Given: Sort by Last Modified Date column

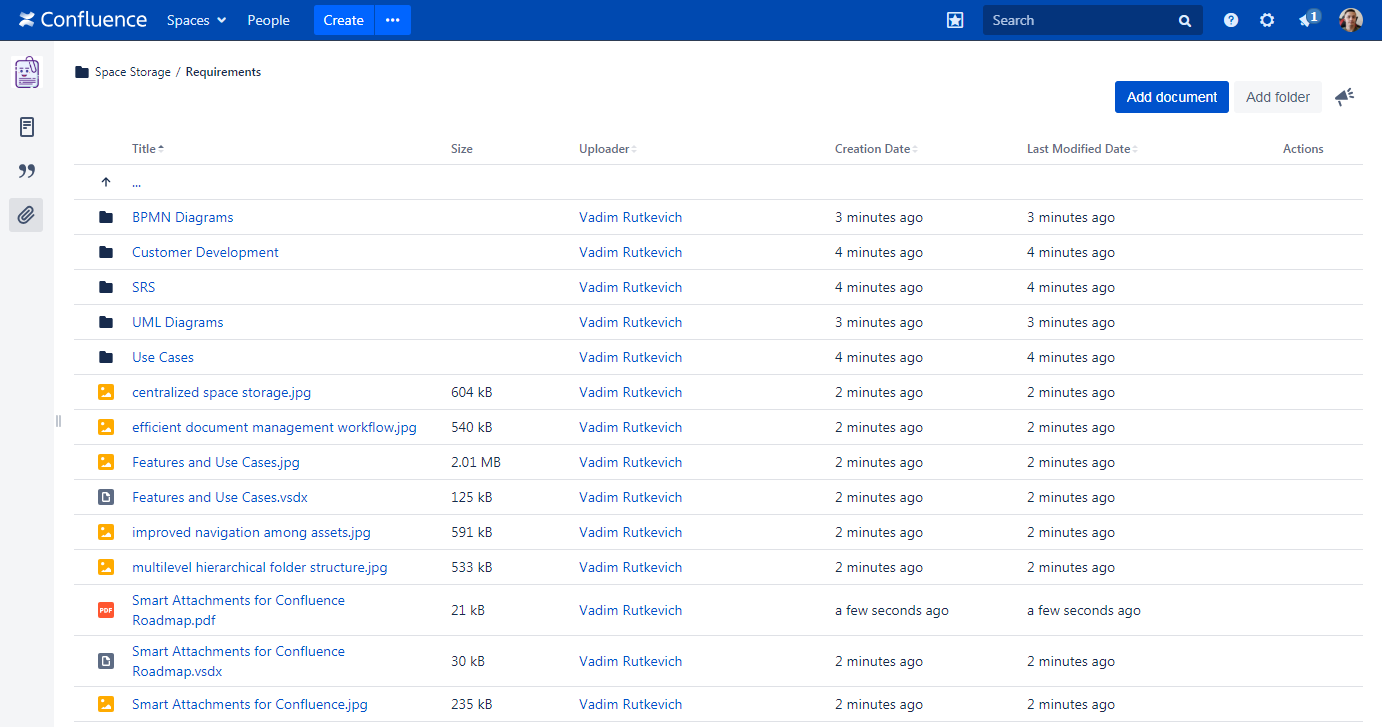Looking at the screenshot, I should 1080,149.
